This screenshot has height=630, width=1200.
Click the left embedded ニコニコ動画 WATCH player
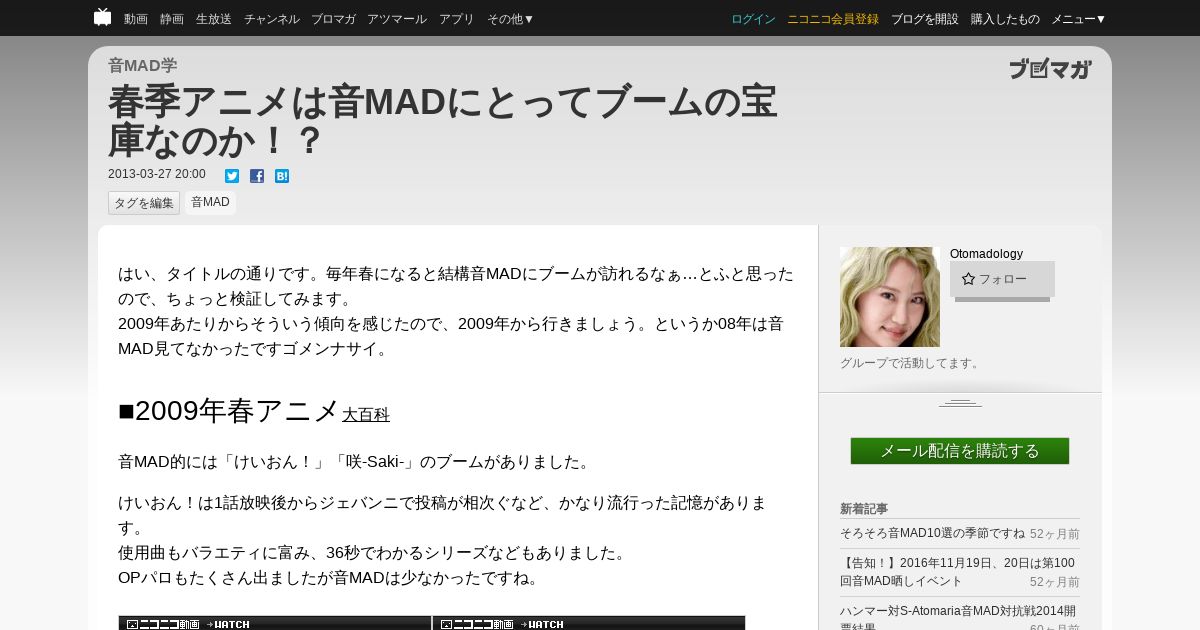(x=275, y=623)
